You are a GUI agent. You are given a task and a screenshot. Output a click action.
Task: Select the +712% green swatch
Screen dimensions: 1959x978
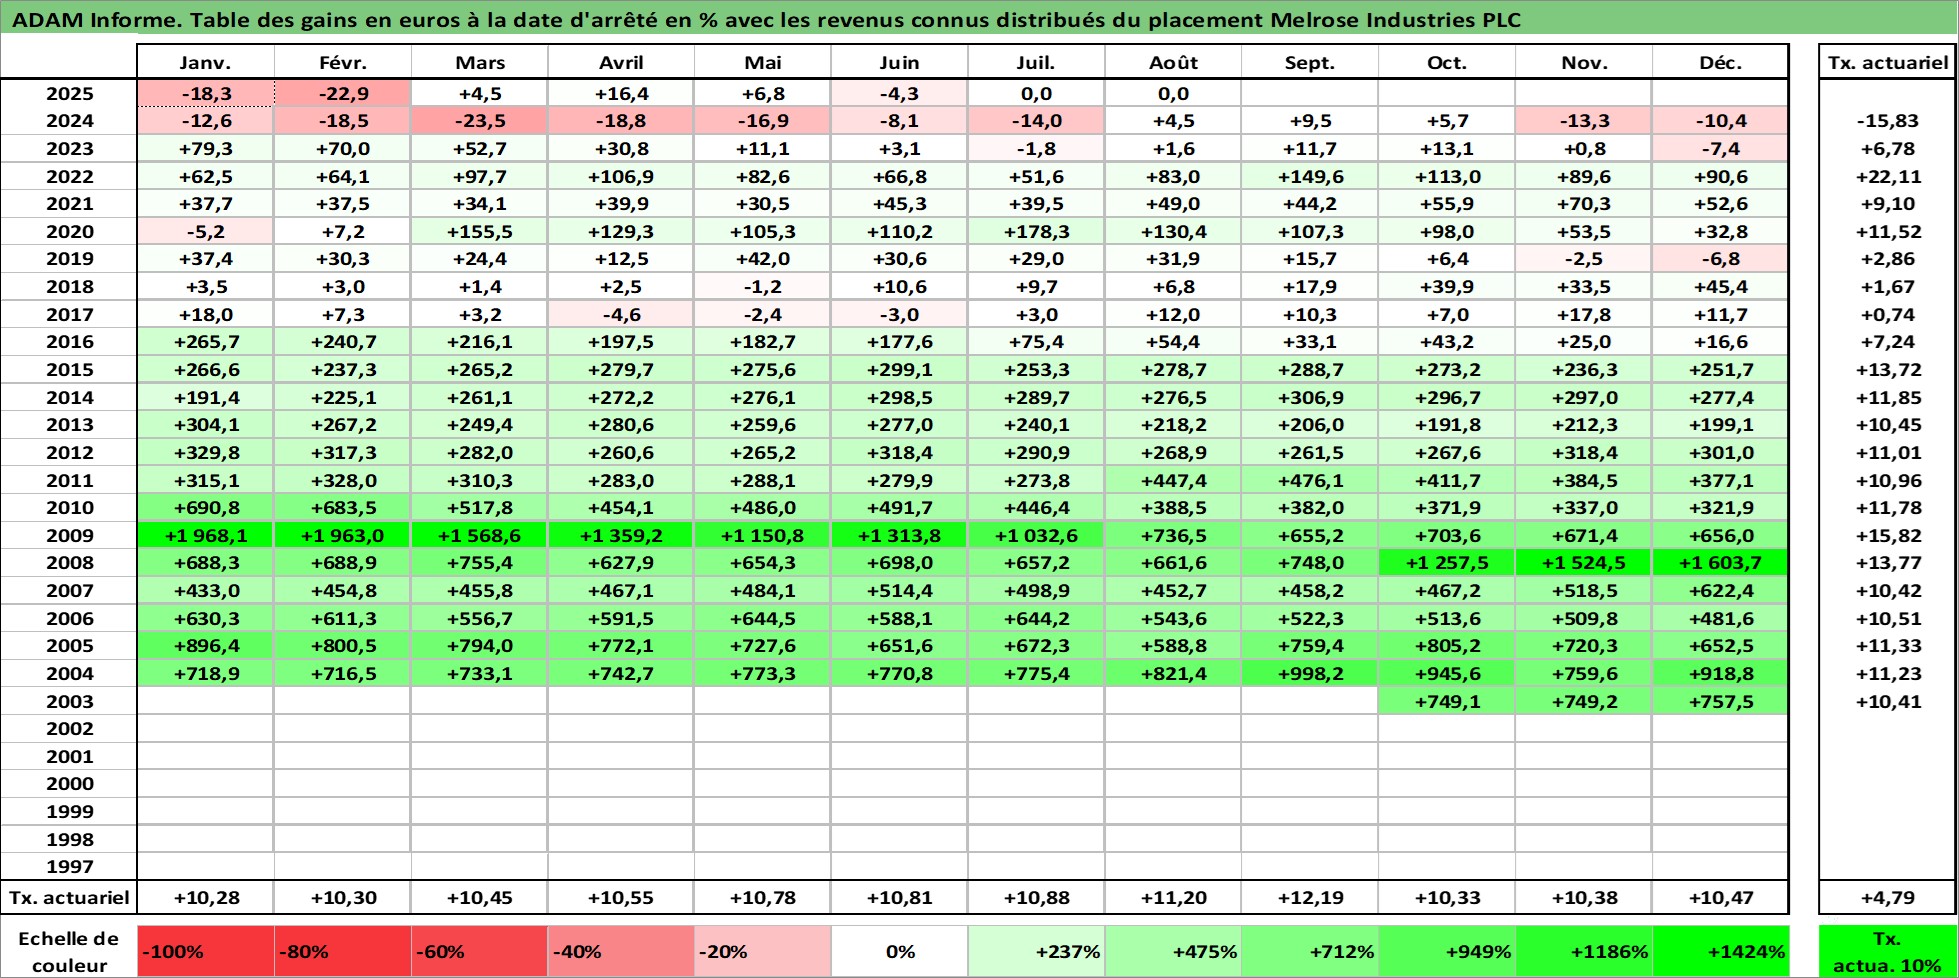point(1310,952)
